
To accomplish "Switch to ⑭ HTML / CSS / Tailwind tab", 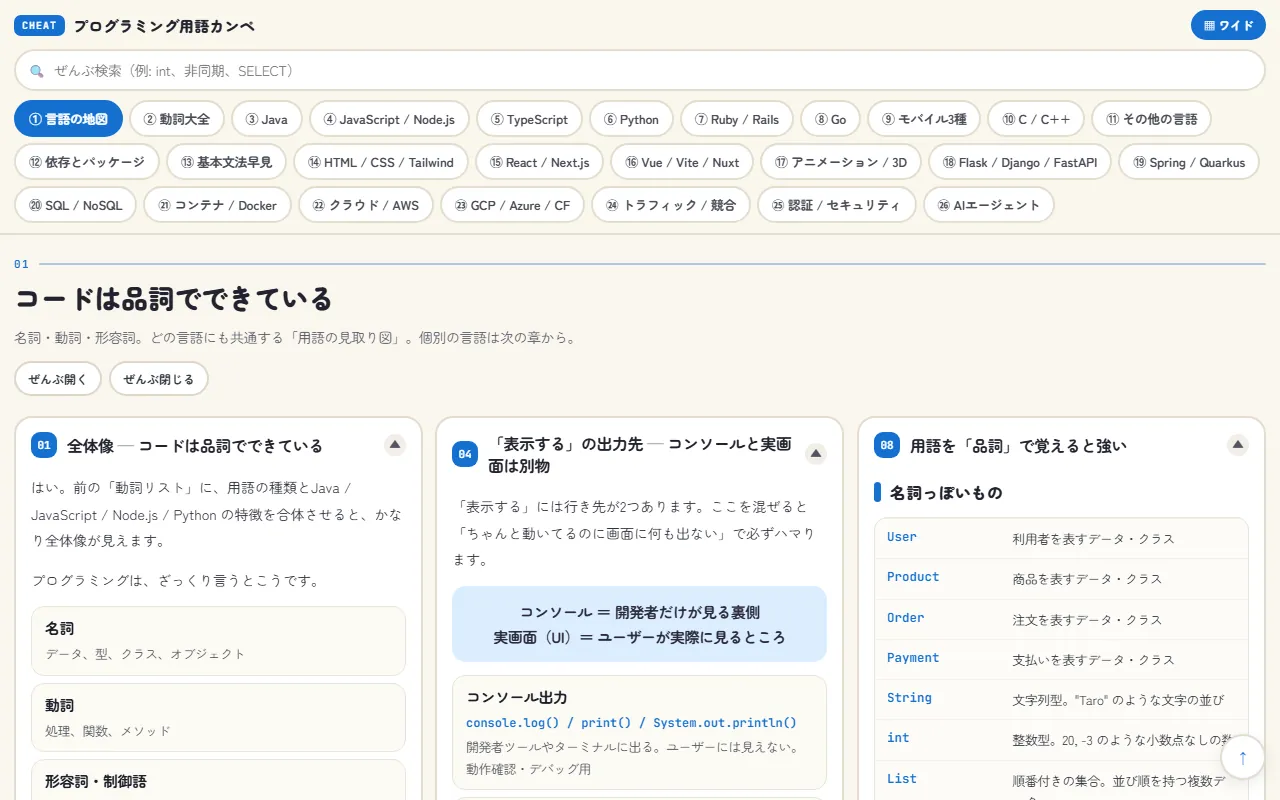I will pos(381,162).
